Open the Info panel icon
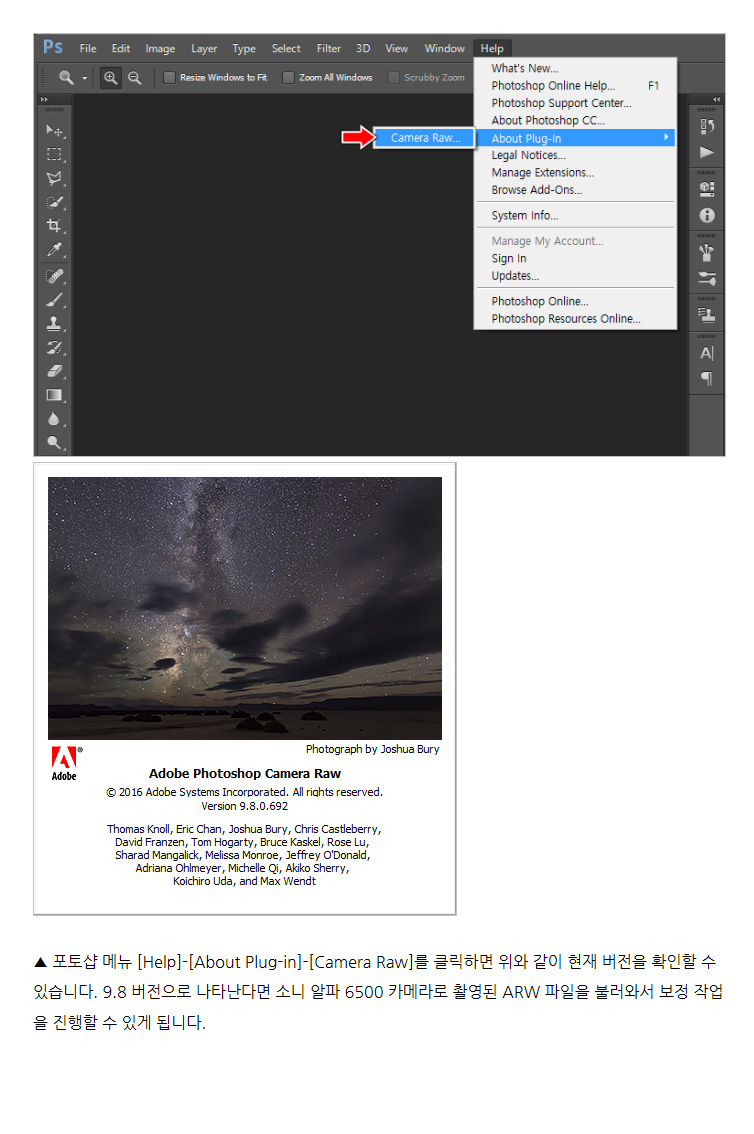 (x=707, y=216)
